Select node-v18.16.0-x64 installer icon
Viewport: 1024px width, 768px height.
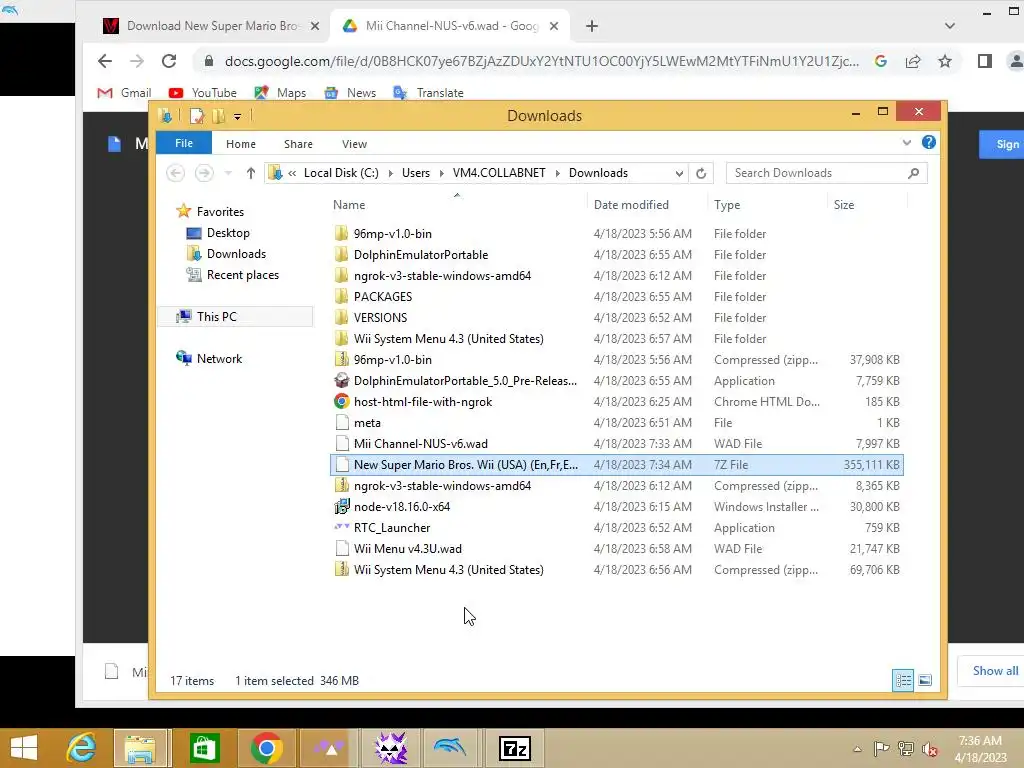pos(341,507)
